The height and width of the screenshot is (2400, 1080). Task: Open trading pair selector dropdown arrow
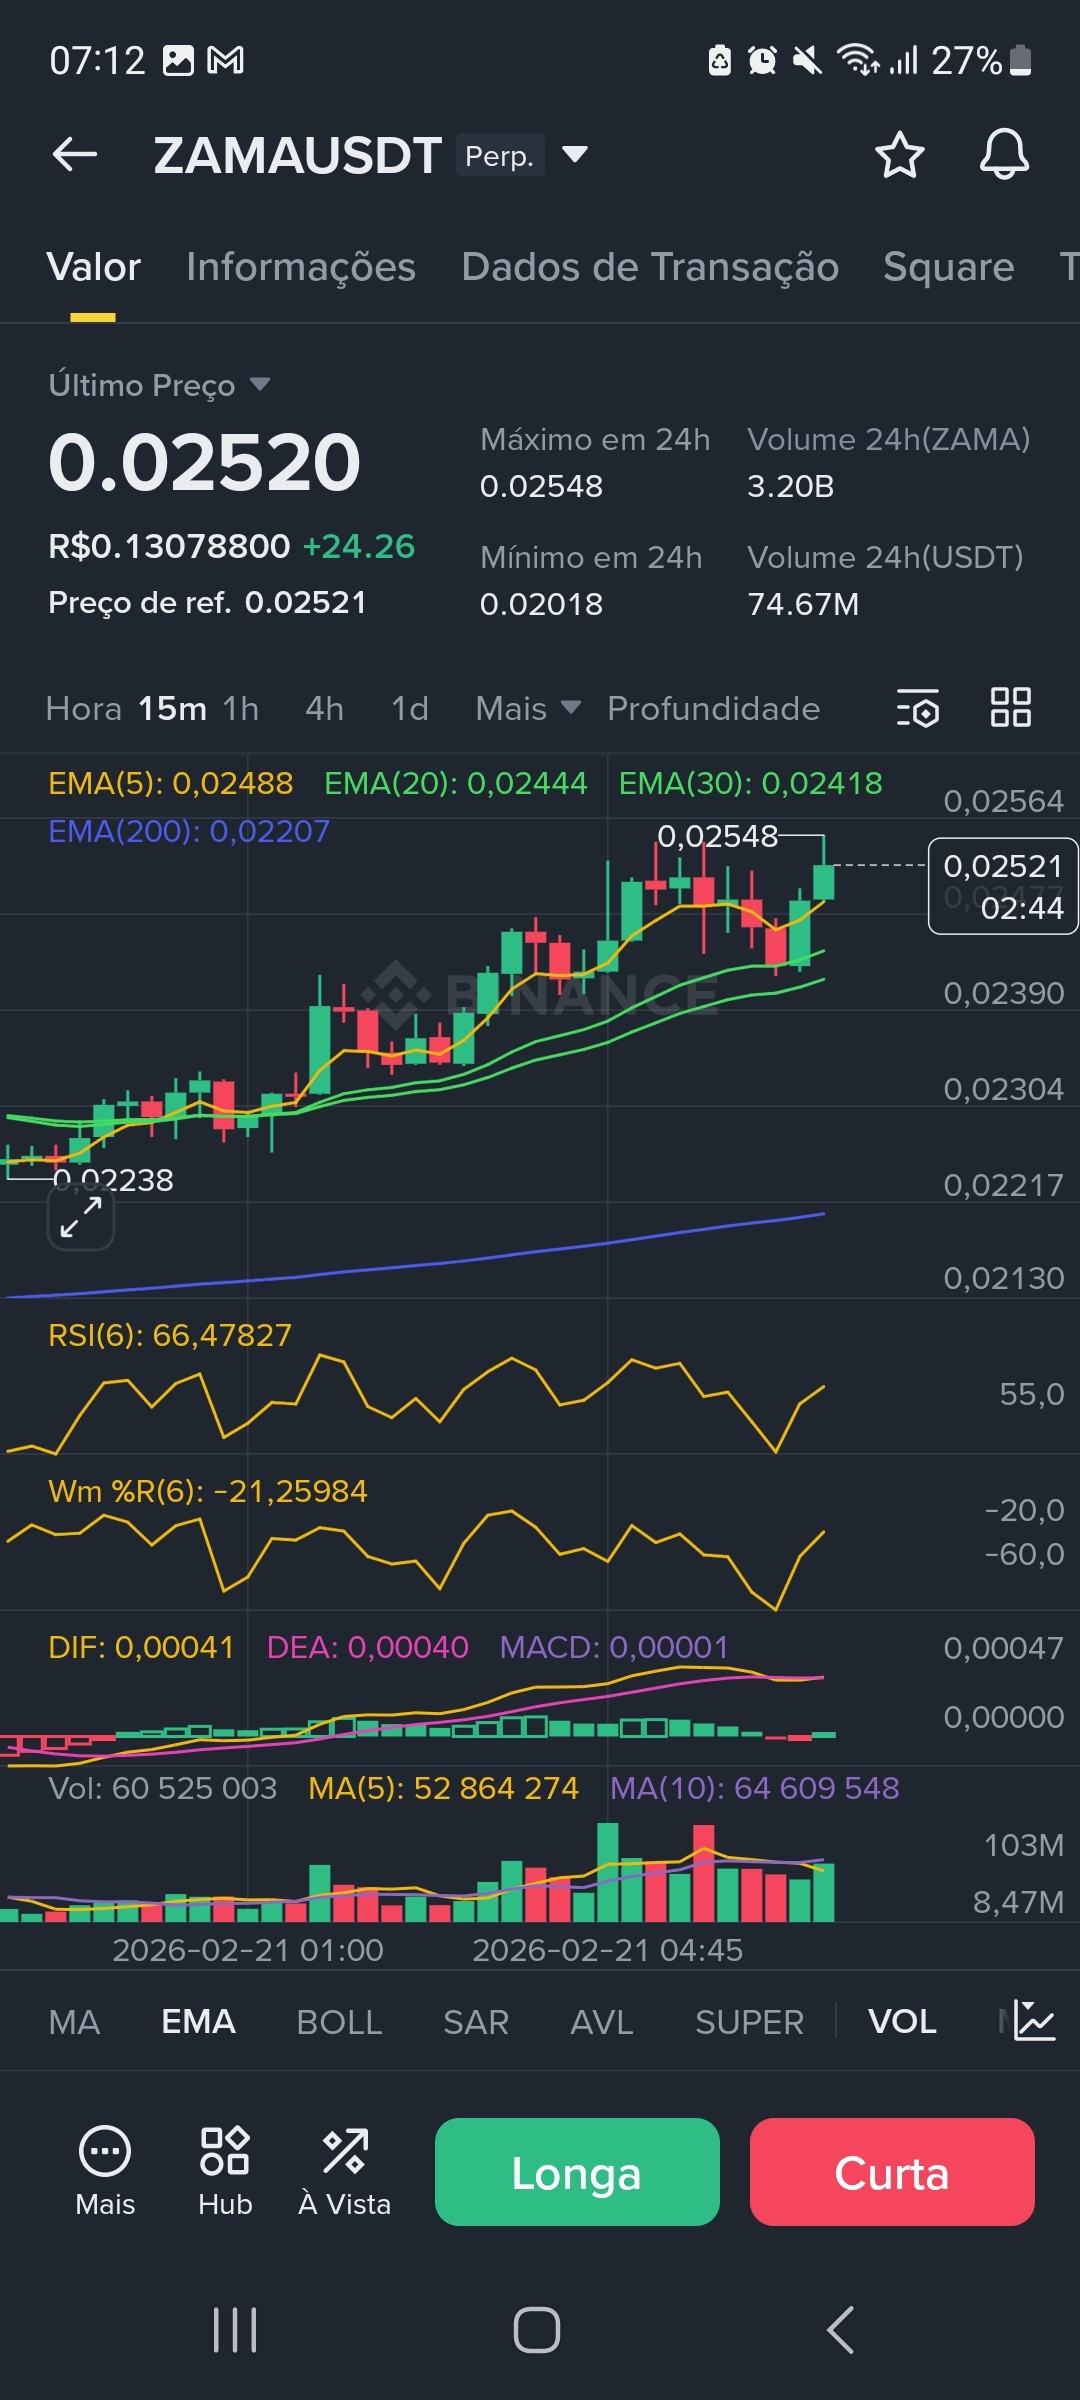pyautogui.click(x=575, y=154)
